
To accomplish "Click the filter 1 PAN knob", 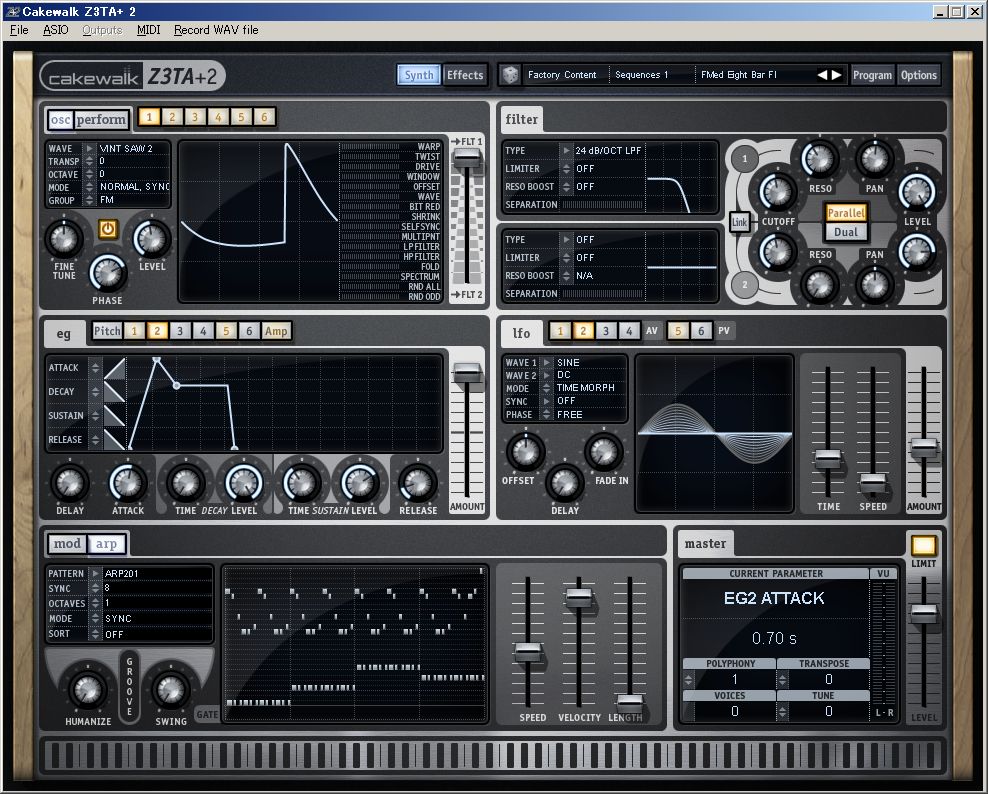I will tap(875, 159).
